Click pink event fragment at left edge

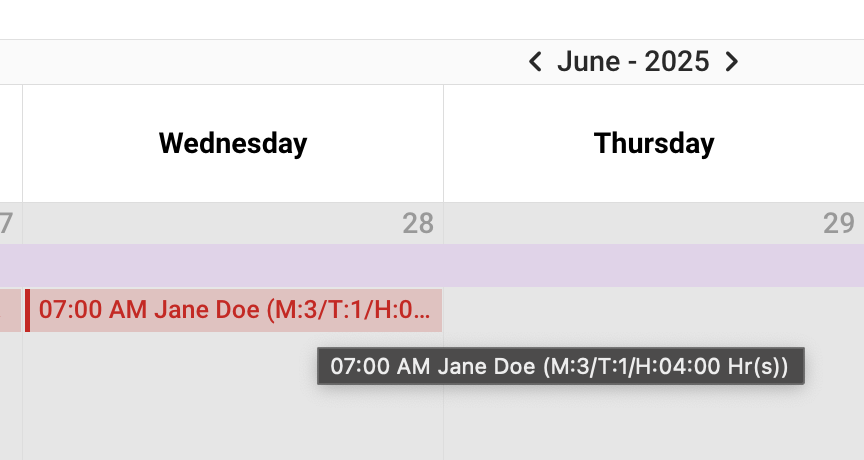coord(9,310)
